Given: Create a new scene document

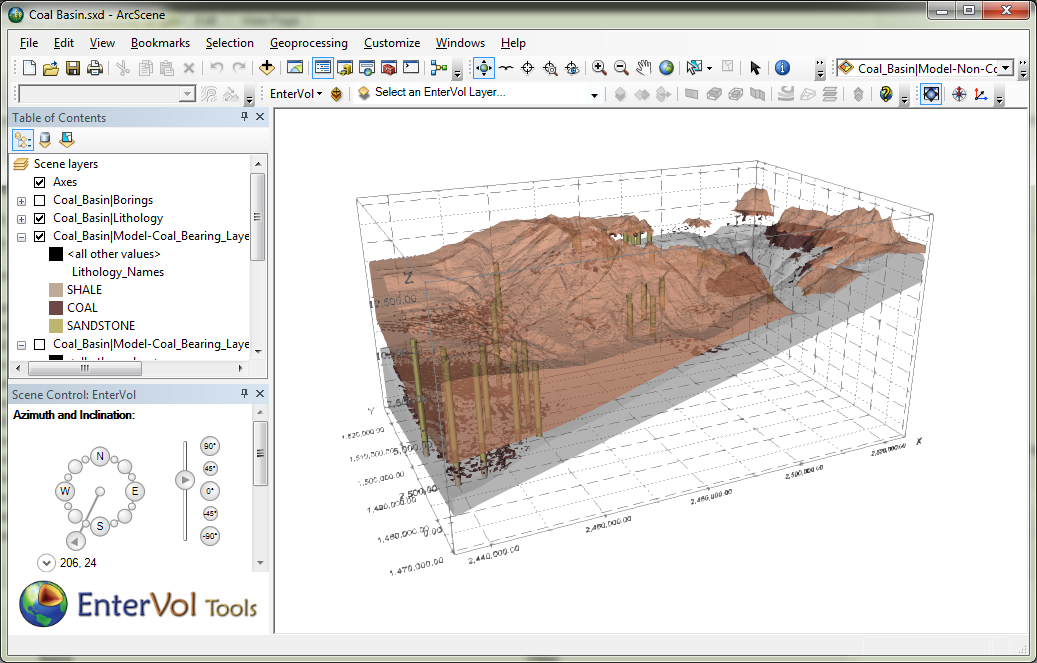Looking at the screenshot, I should 29,67.
